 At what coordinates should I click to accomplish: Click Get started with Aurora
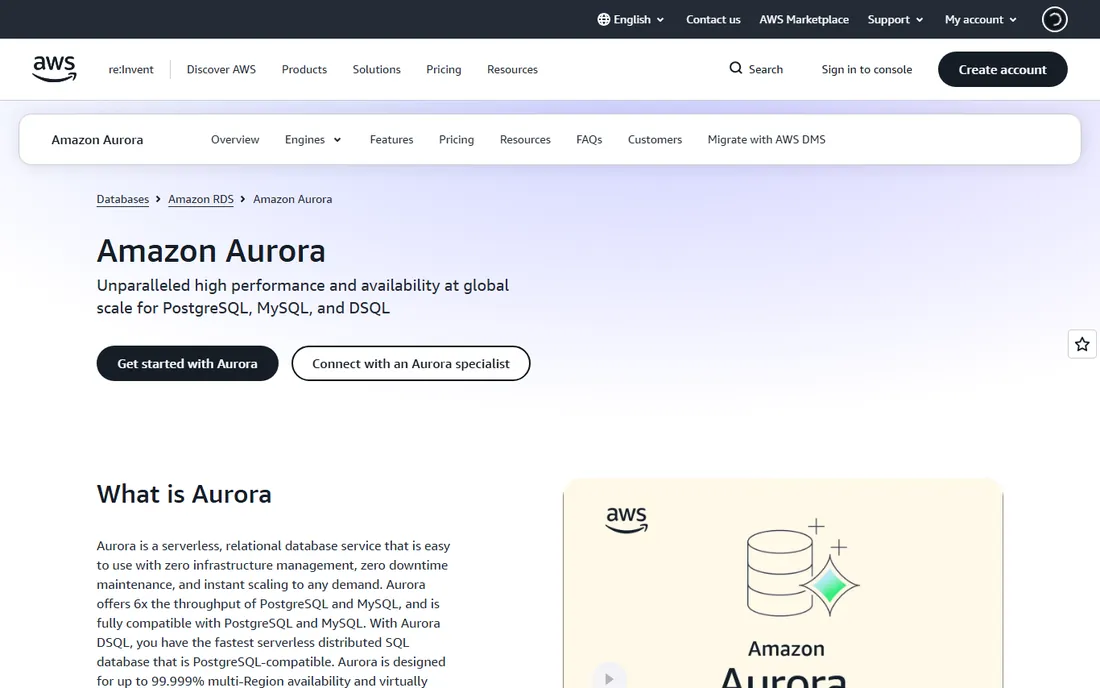[x=187, y=363]
